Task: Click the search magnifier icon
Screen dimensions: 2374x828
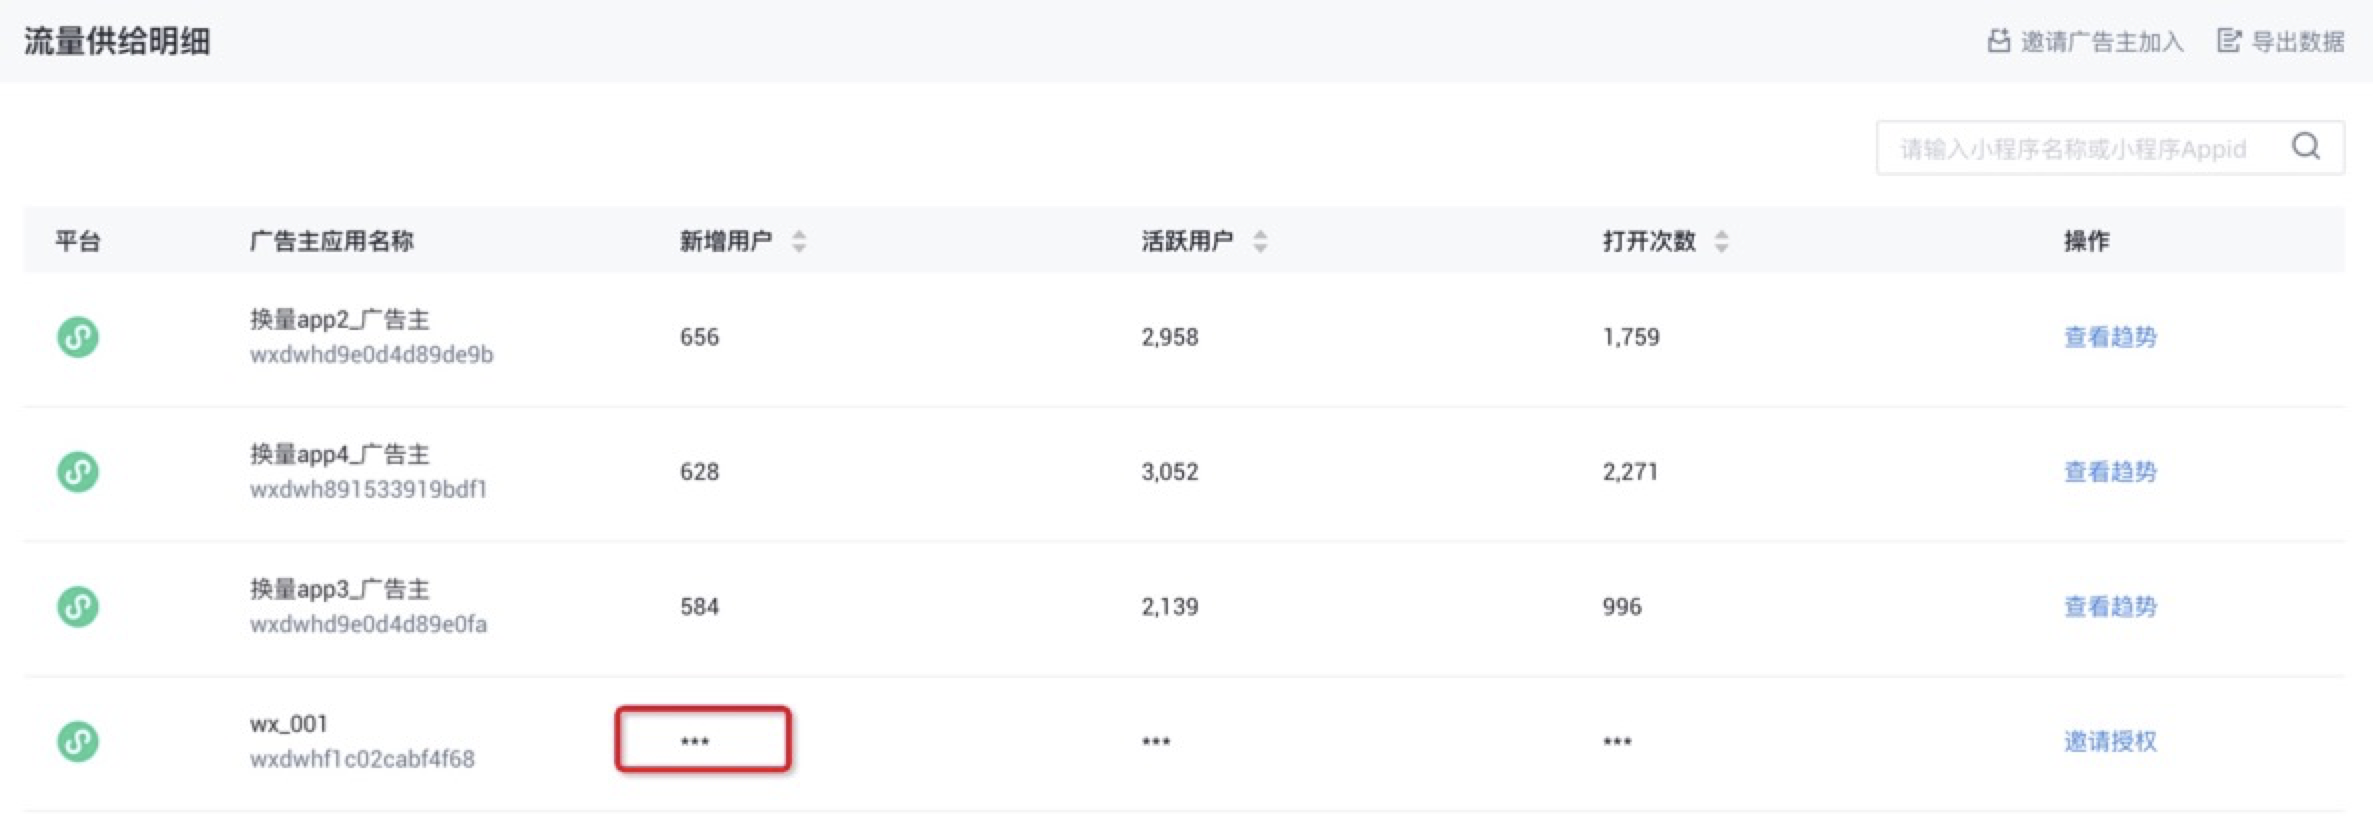Action: click(2306, 147)
